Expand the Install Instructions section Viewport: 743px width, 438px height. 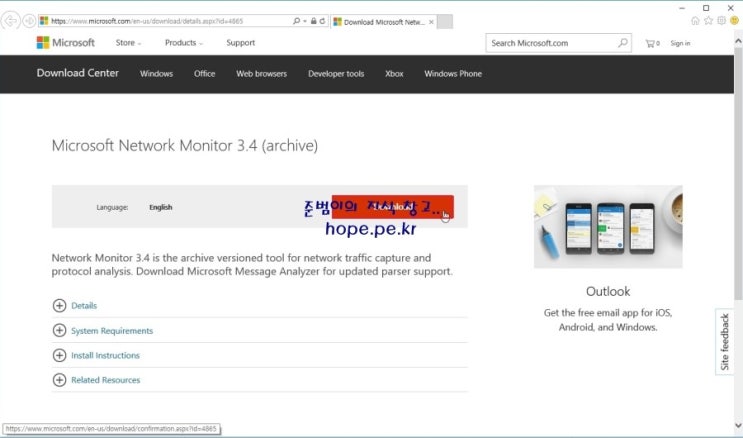[60, 356]
